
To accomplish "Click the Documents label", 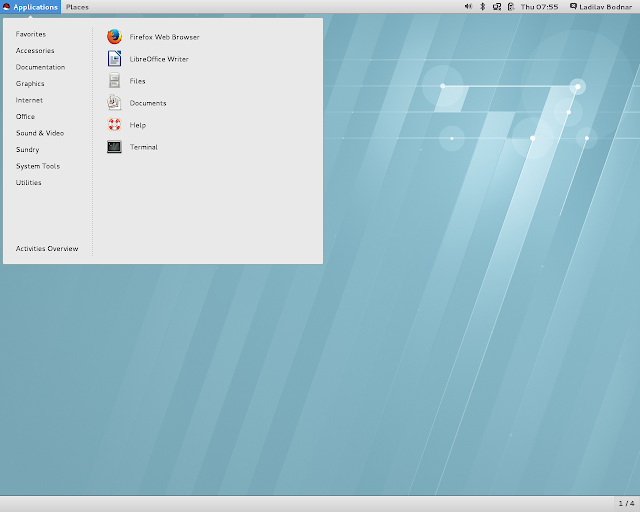I will coord(148,103).
